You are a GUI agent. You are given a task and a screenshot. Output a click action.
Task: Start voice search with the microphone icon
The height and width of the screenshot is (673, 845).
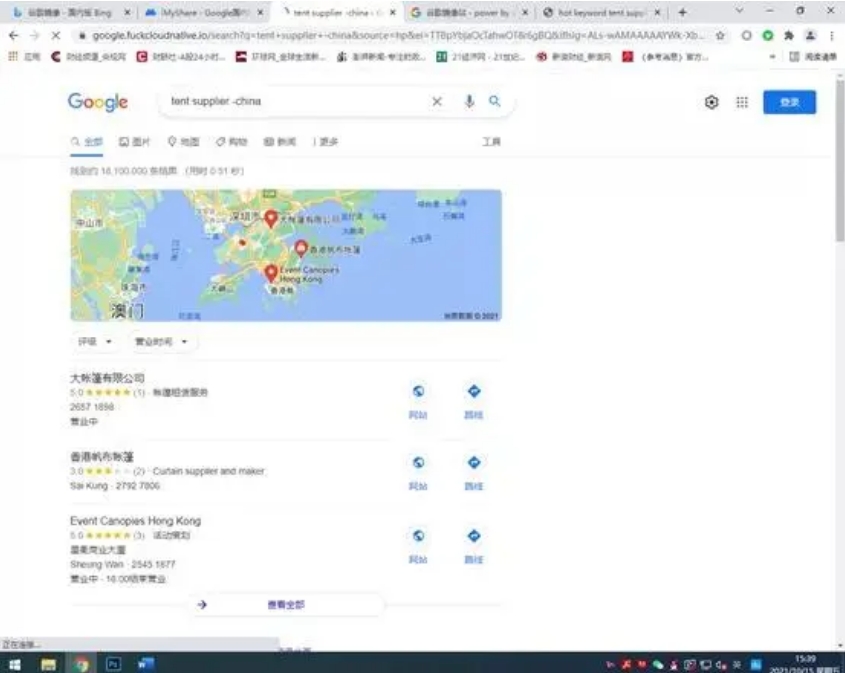tap(469, 101)
